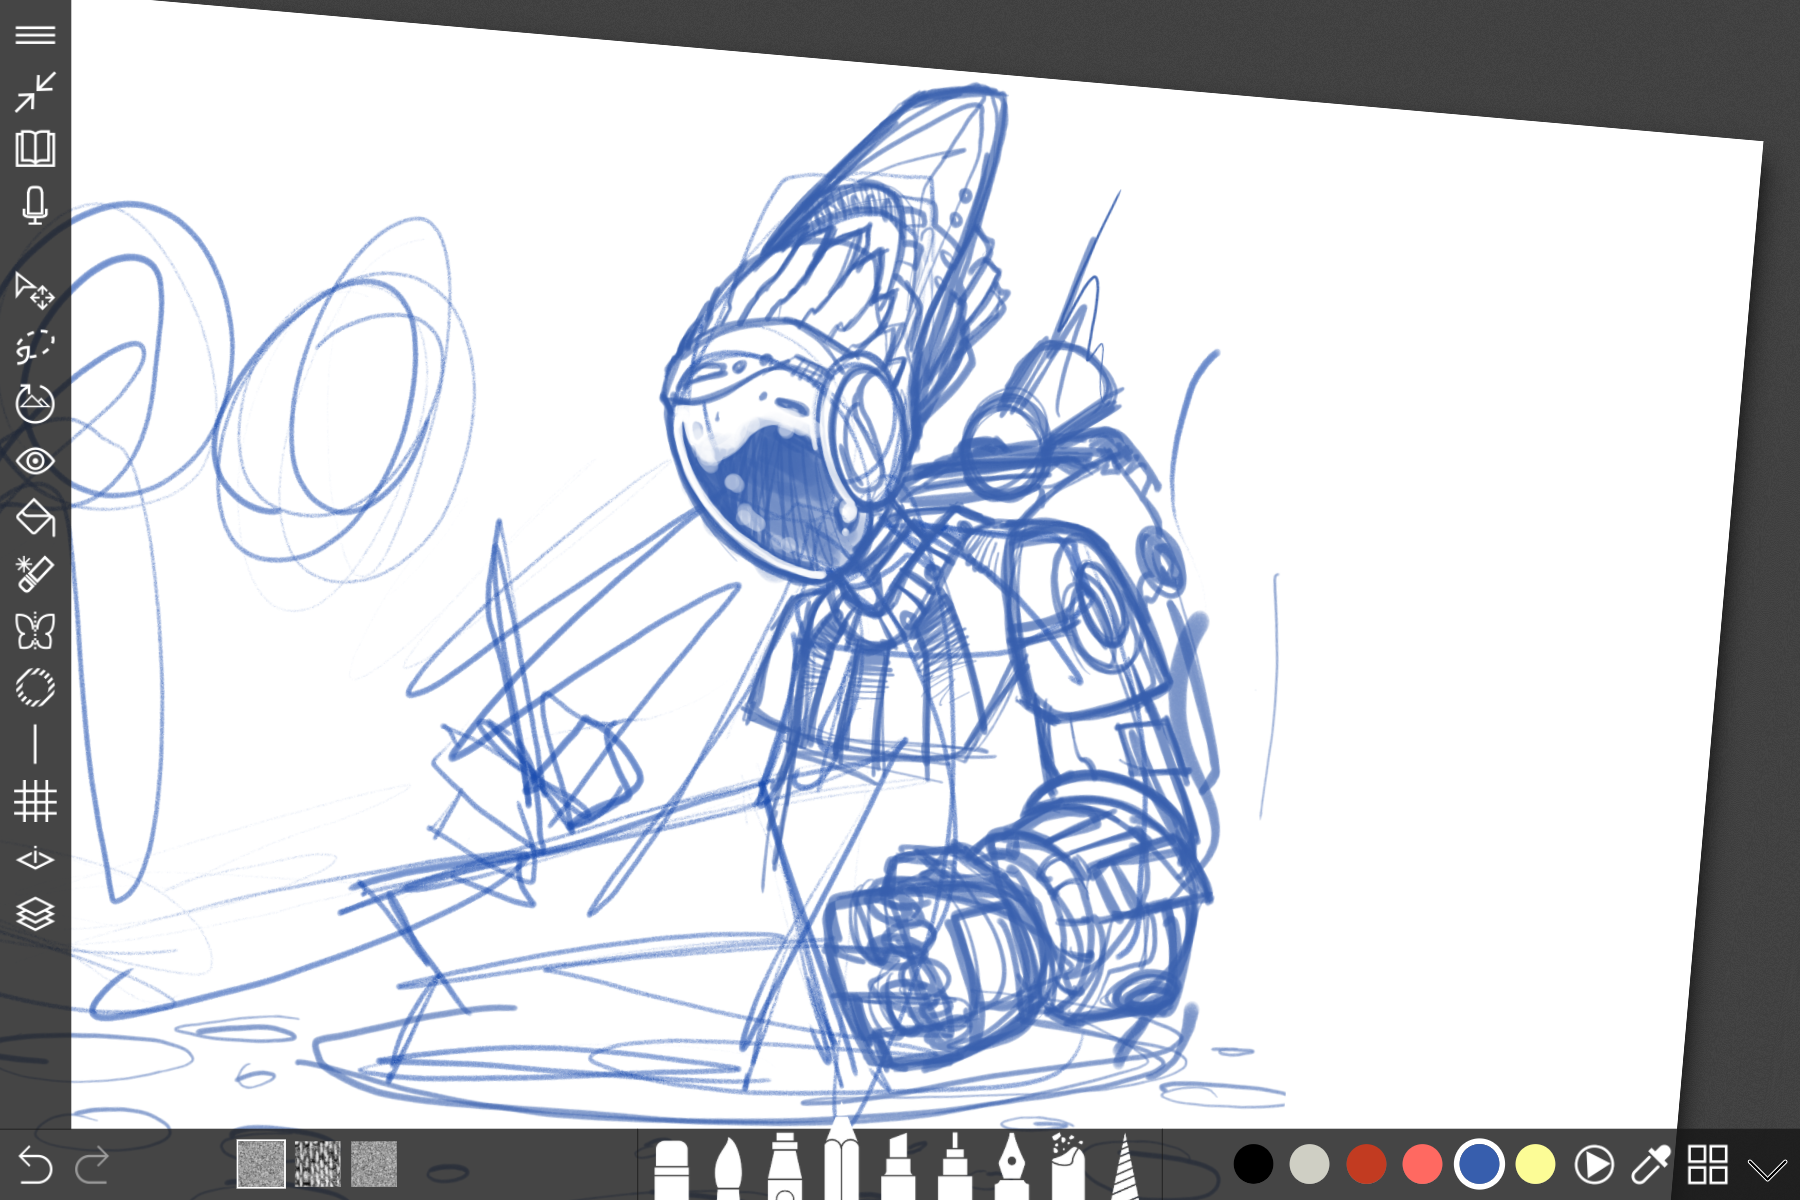Choose the light gray color swatch
The width and height of the screenshot is (1800, 1200).
tap(1309, 1164)
